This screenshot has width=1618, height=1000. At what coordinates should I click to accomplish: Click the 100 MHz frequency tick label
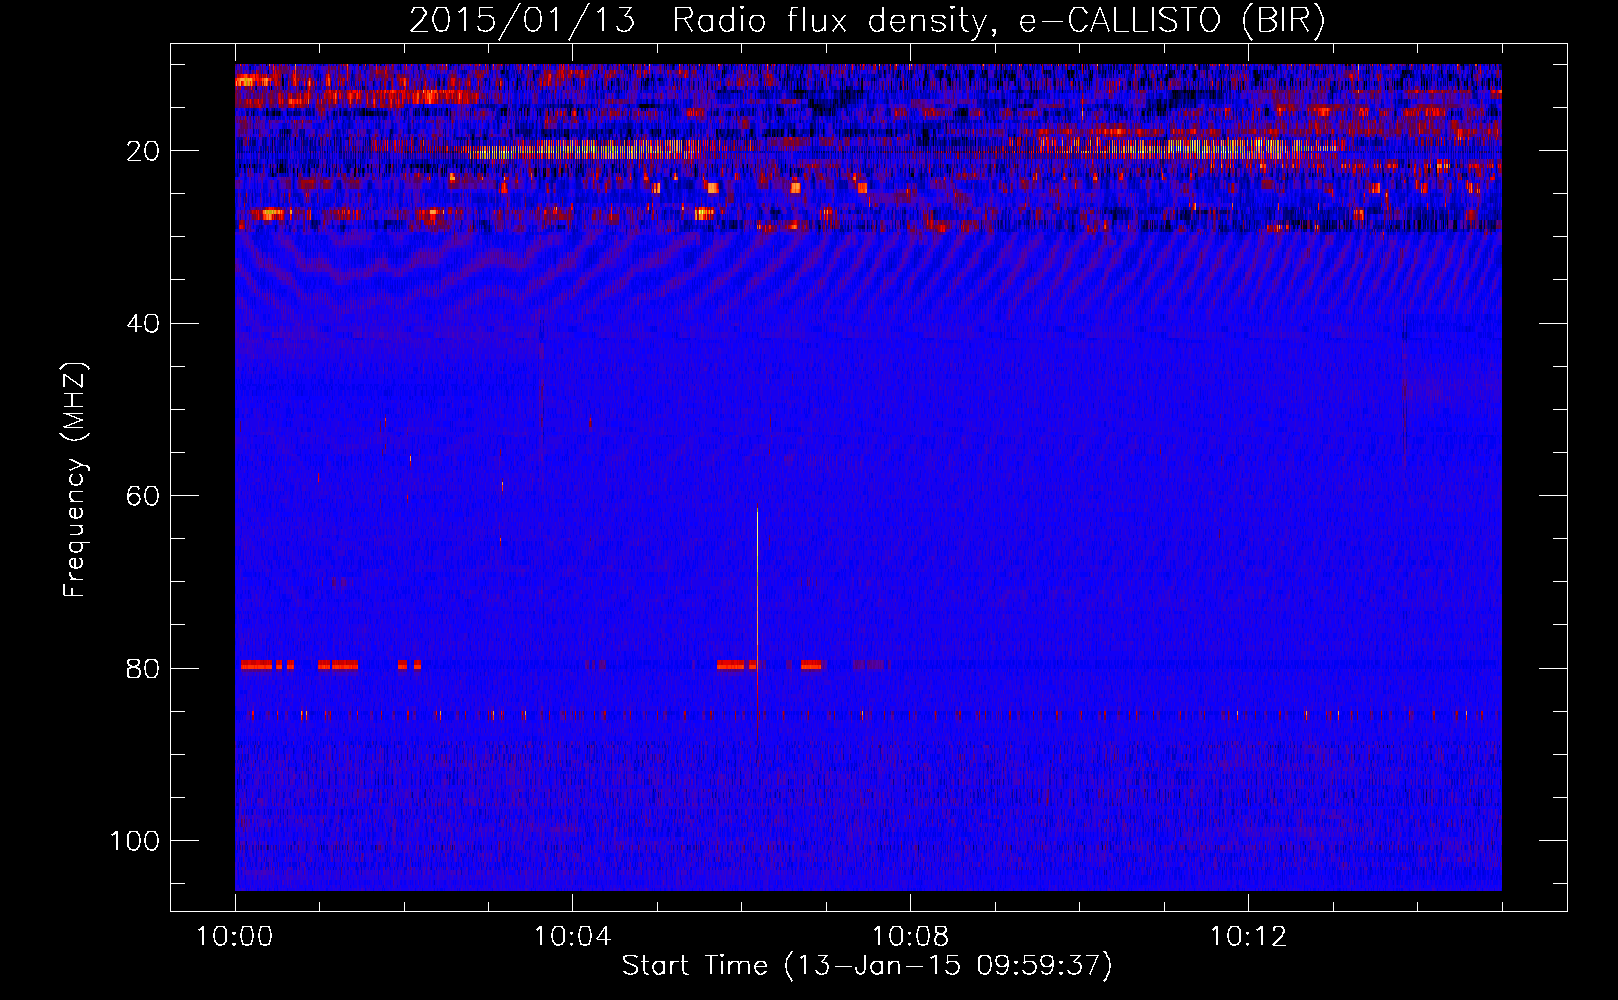[135, 841]
